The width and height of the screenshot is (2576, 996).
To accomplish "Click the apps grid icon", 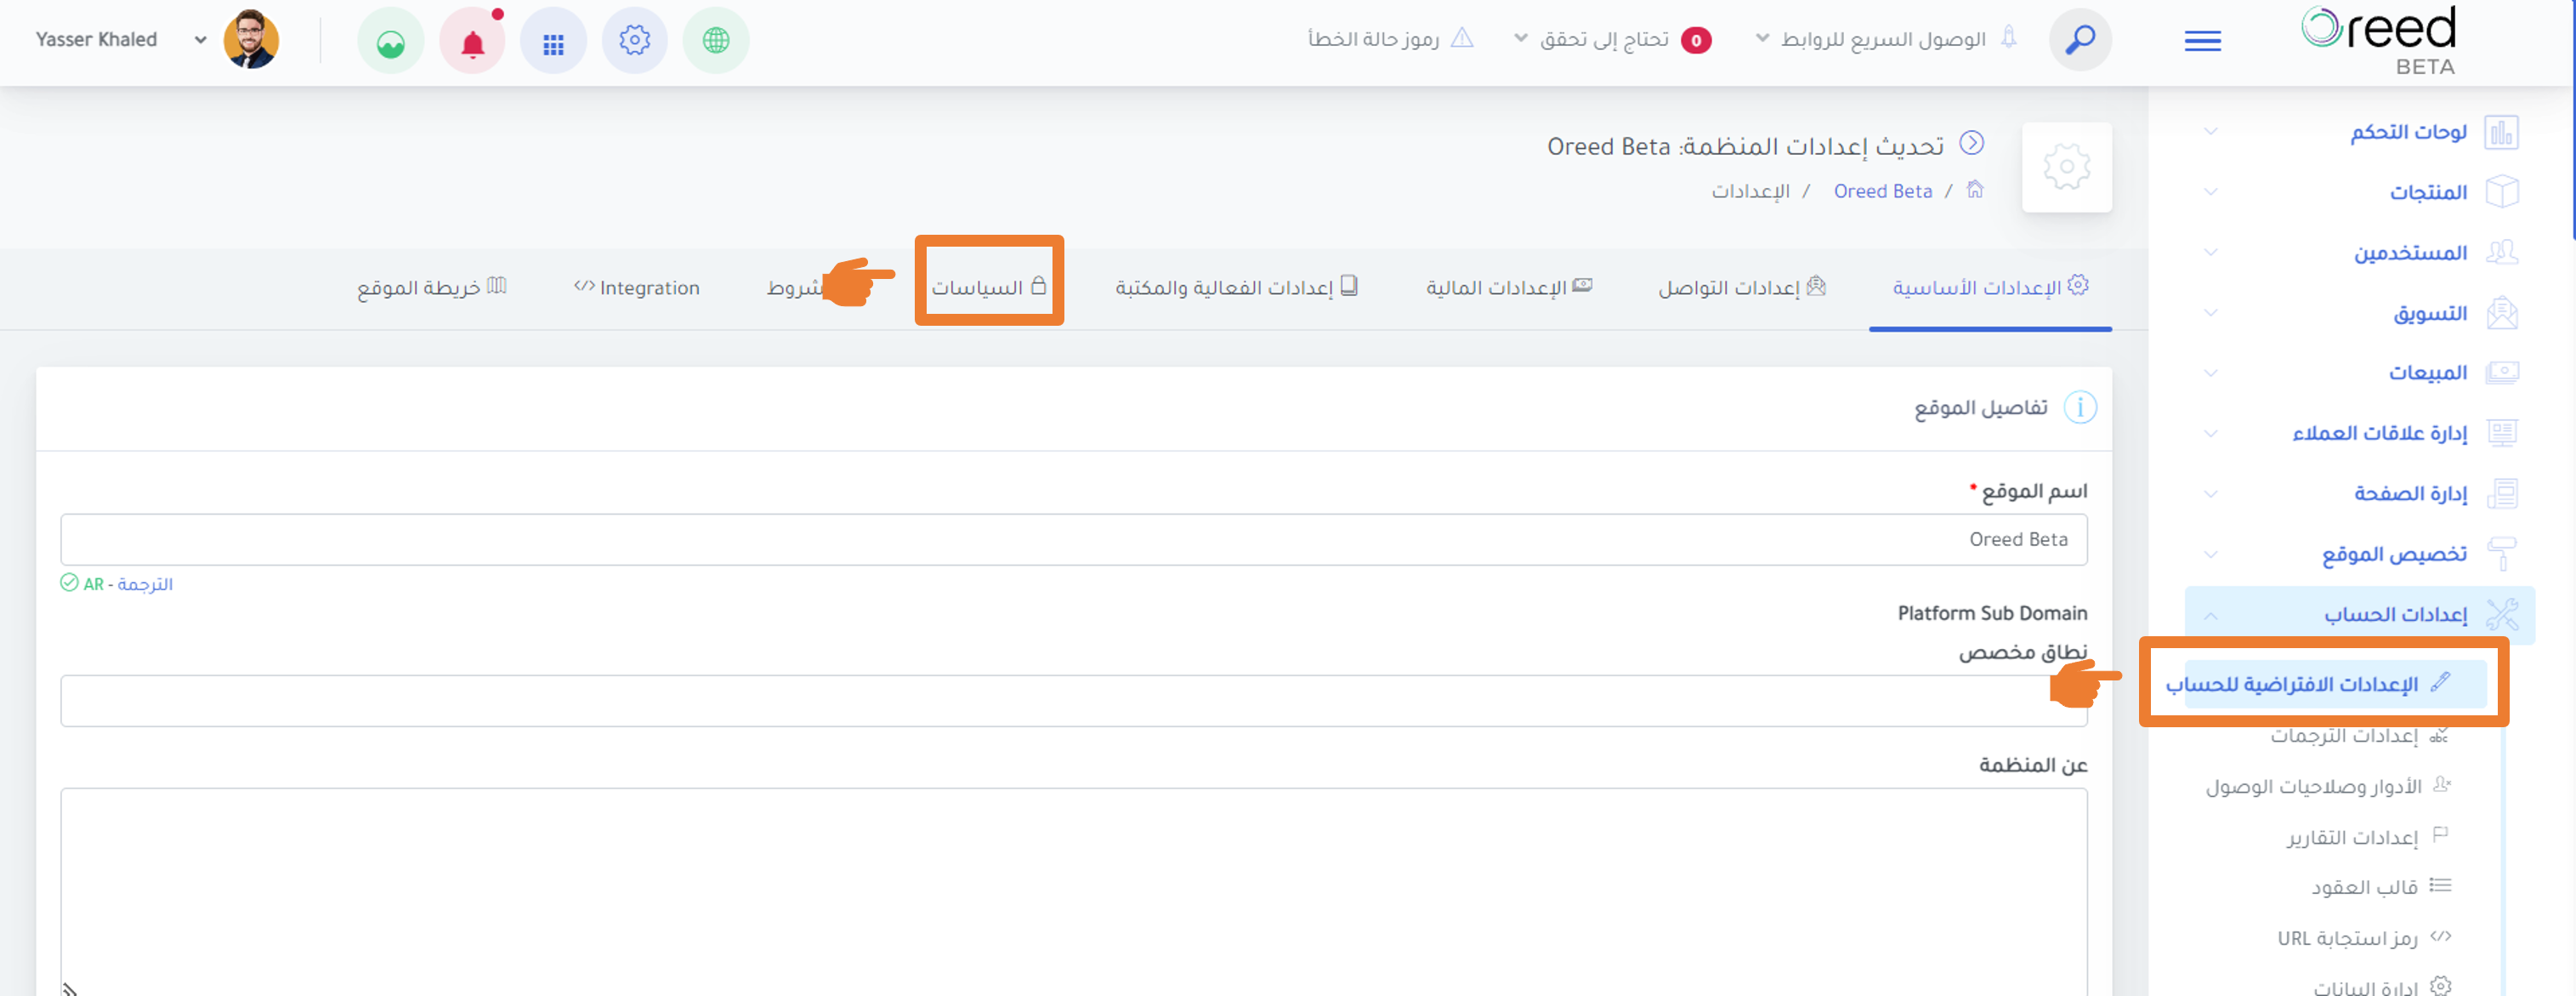I will pyautogui.click(x=553, y=41).
